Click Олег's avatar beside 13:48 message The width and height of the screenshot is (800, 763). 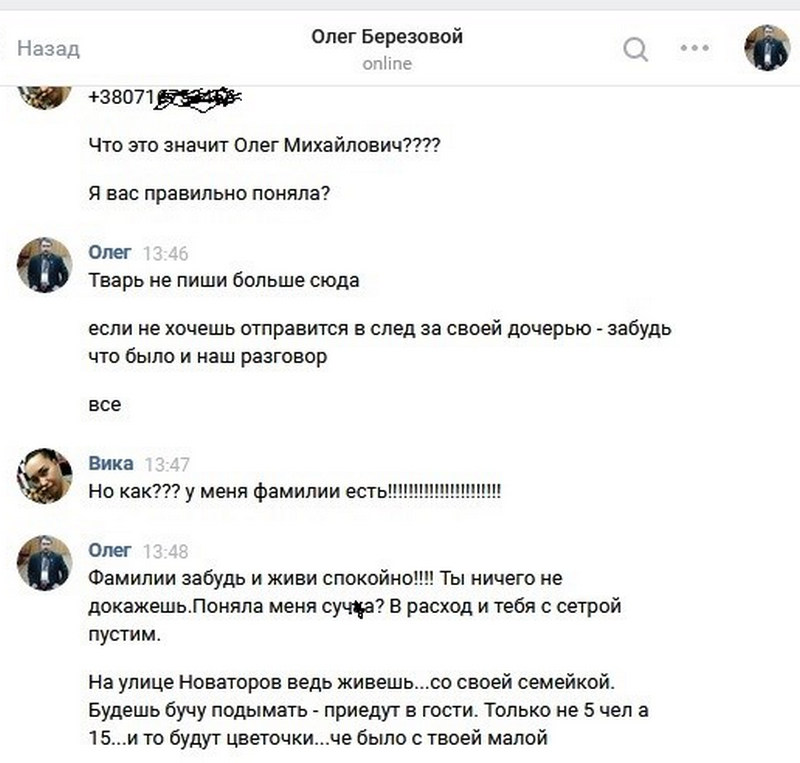[x=44, y=563]
